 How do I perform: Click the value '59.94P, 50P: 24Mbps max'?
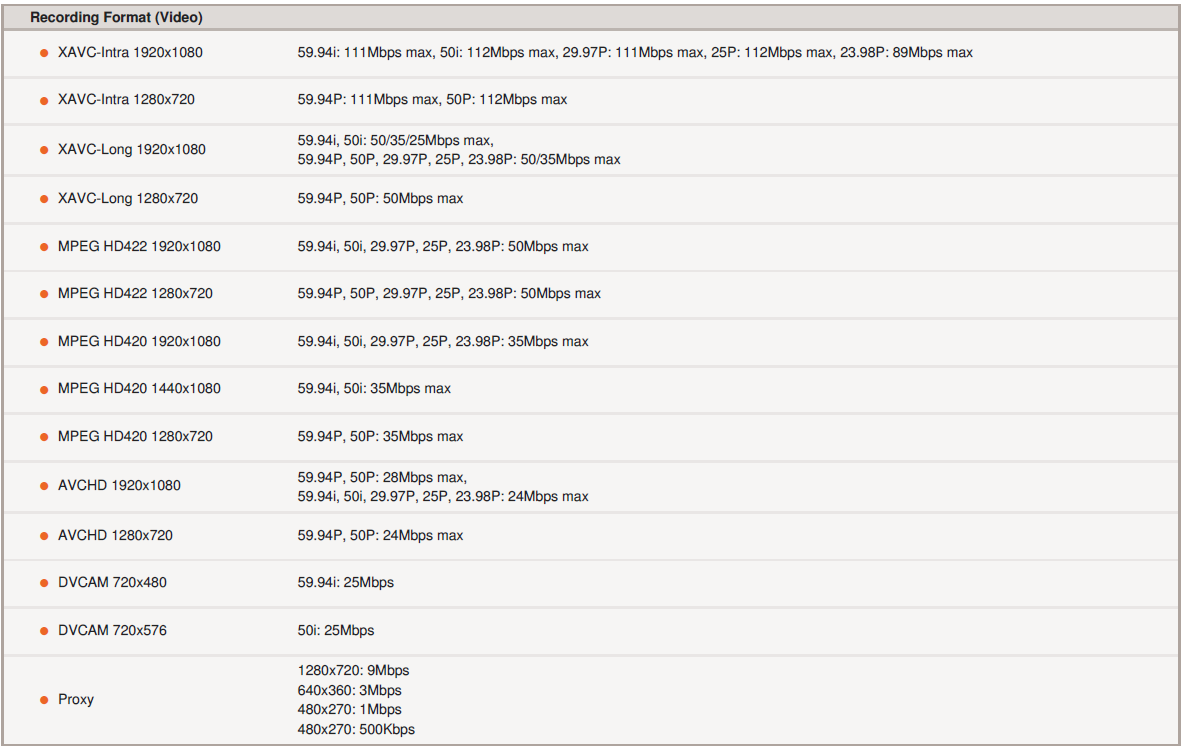click(x=381, y=535)
